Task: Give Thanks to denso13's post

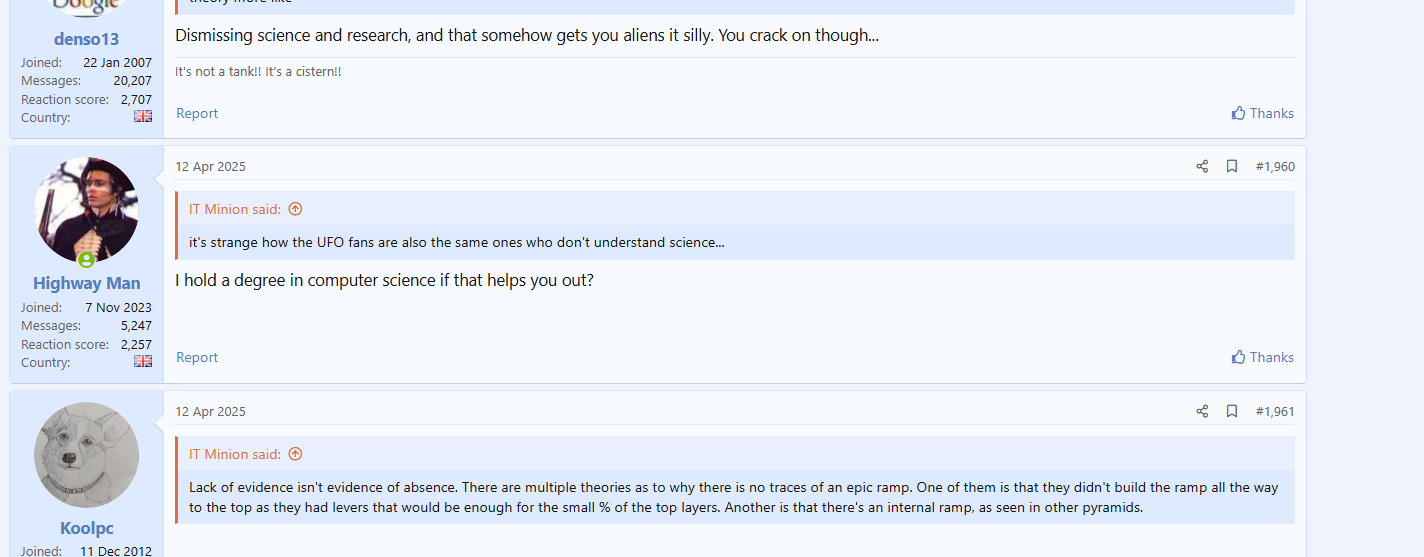Action: click(x=1262, y=113)
